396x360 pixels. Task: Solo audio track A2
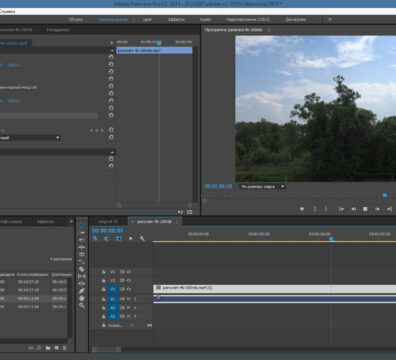[135, 308]
